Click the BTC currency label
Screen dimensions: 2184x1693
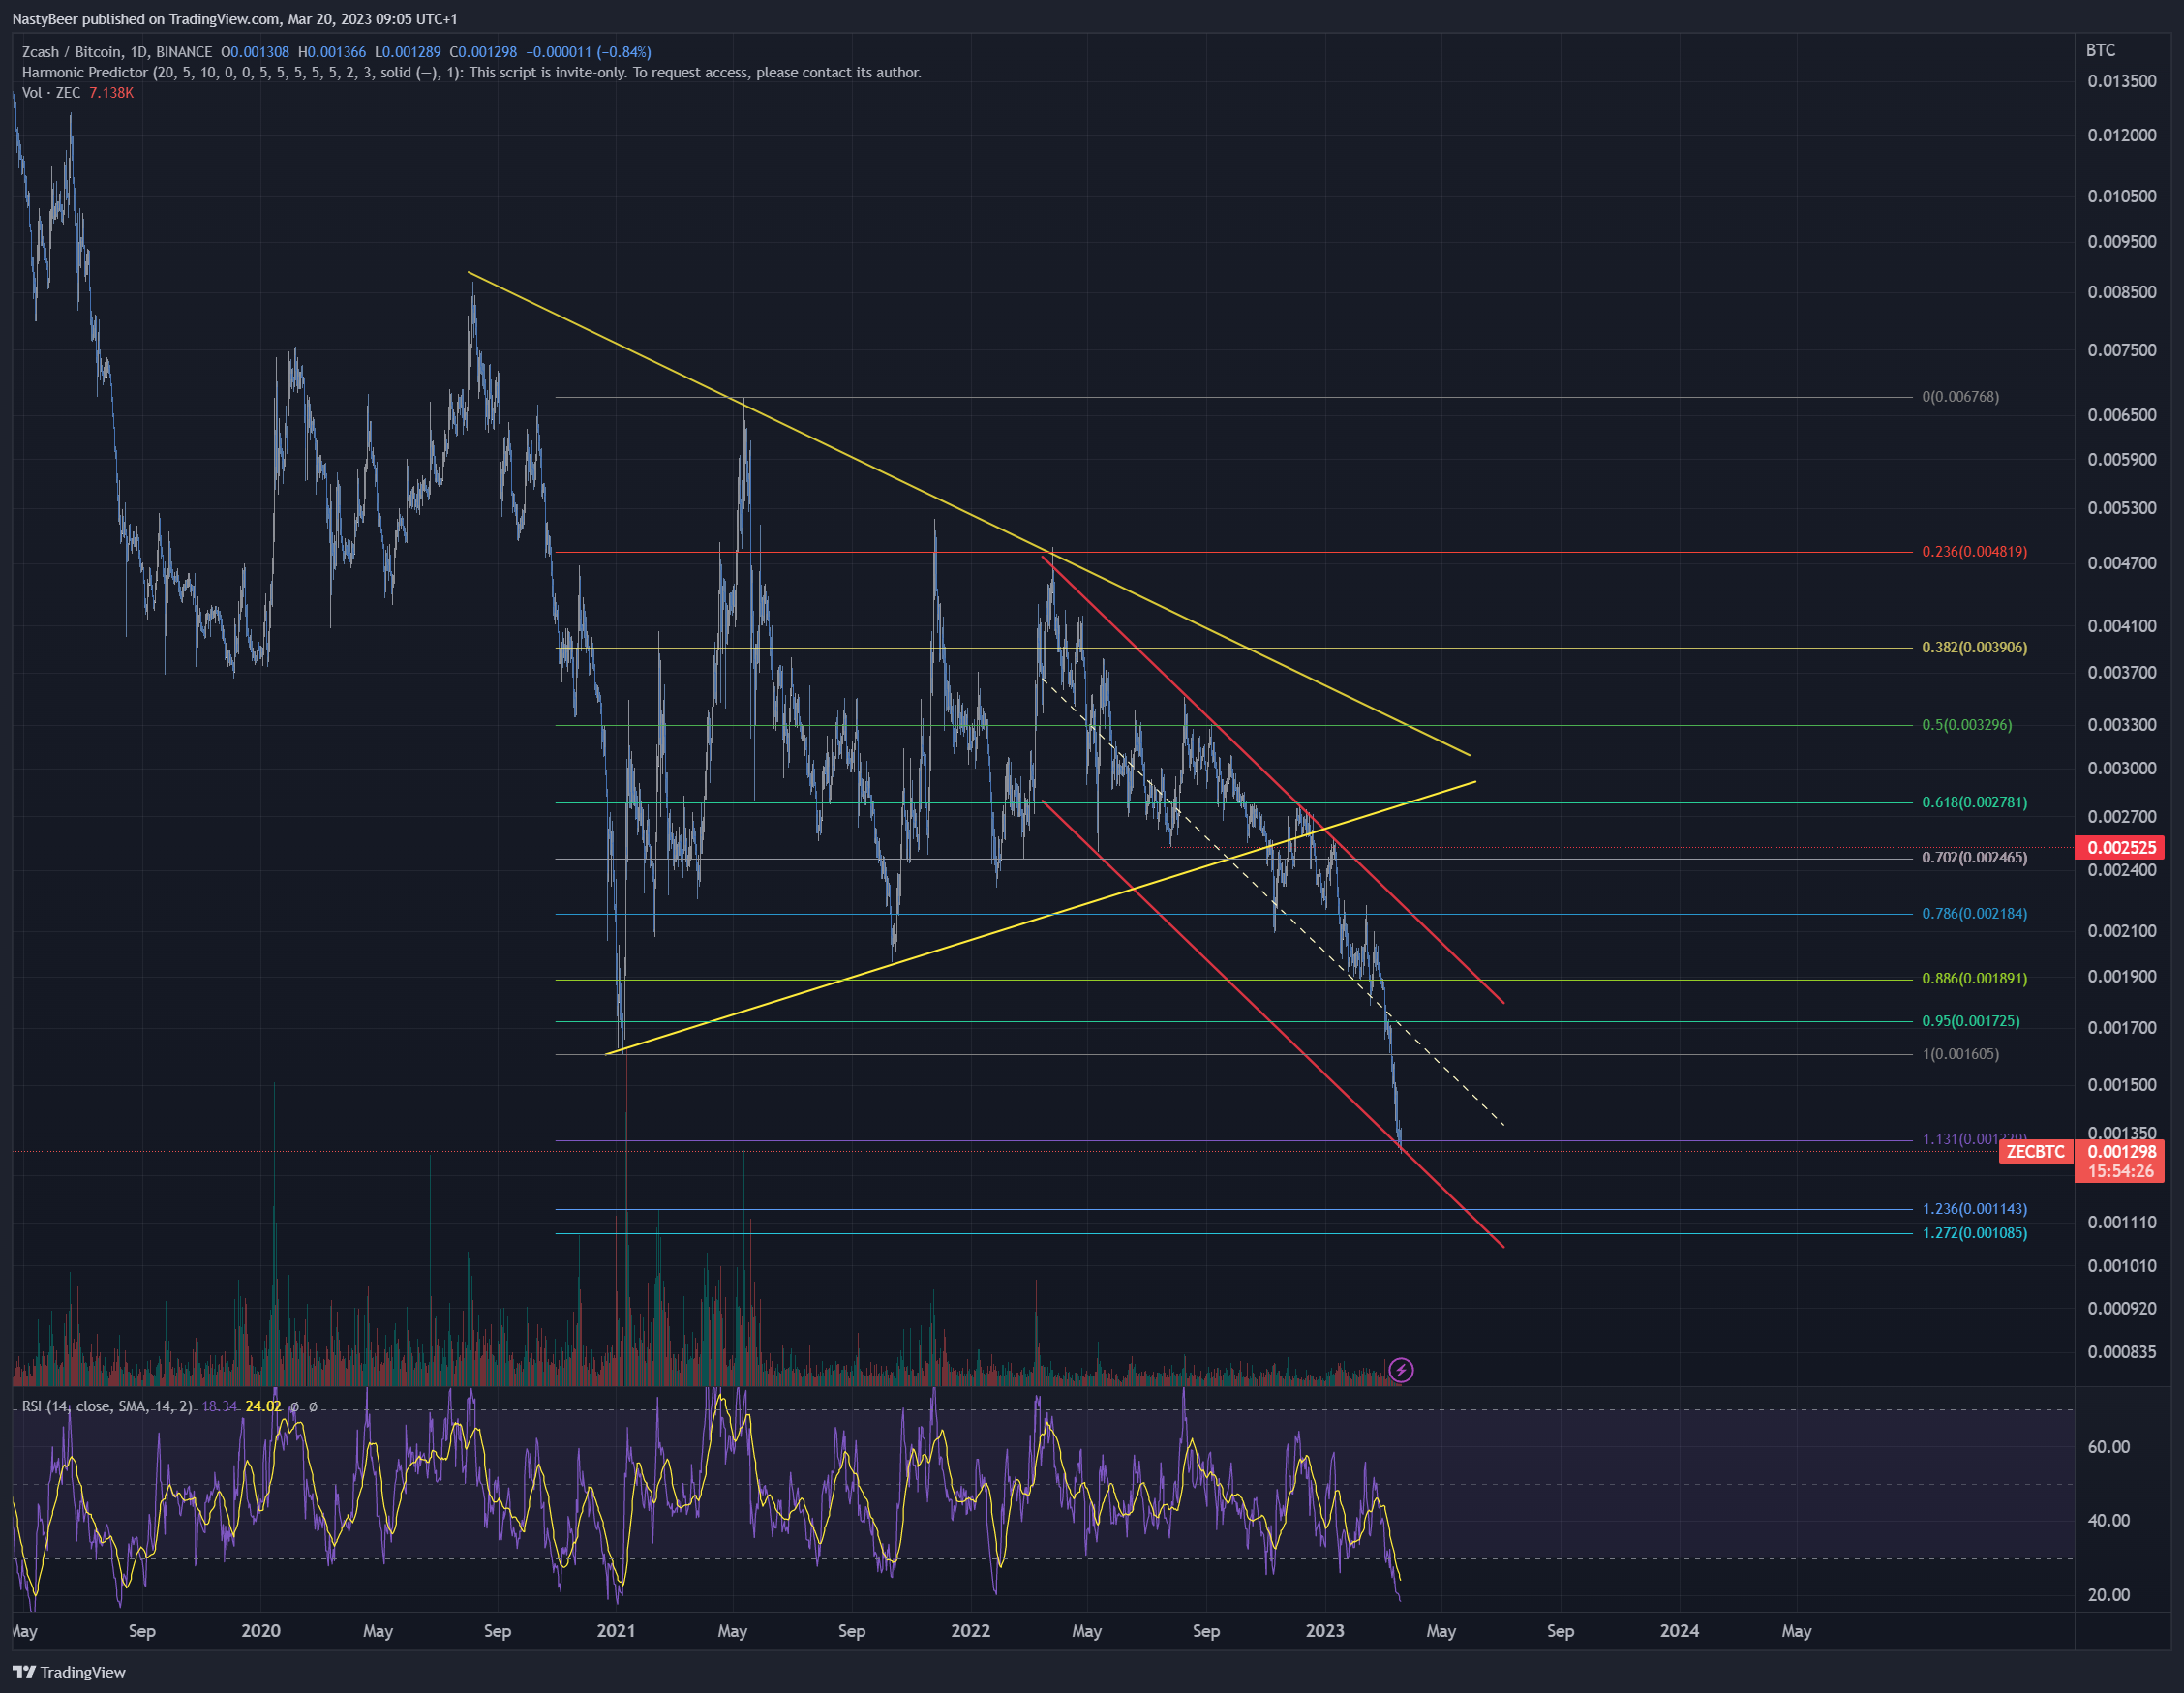click(x=2100, y=50)
